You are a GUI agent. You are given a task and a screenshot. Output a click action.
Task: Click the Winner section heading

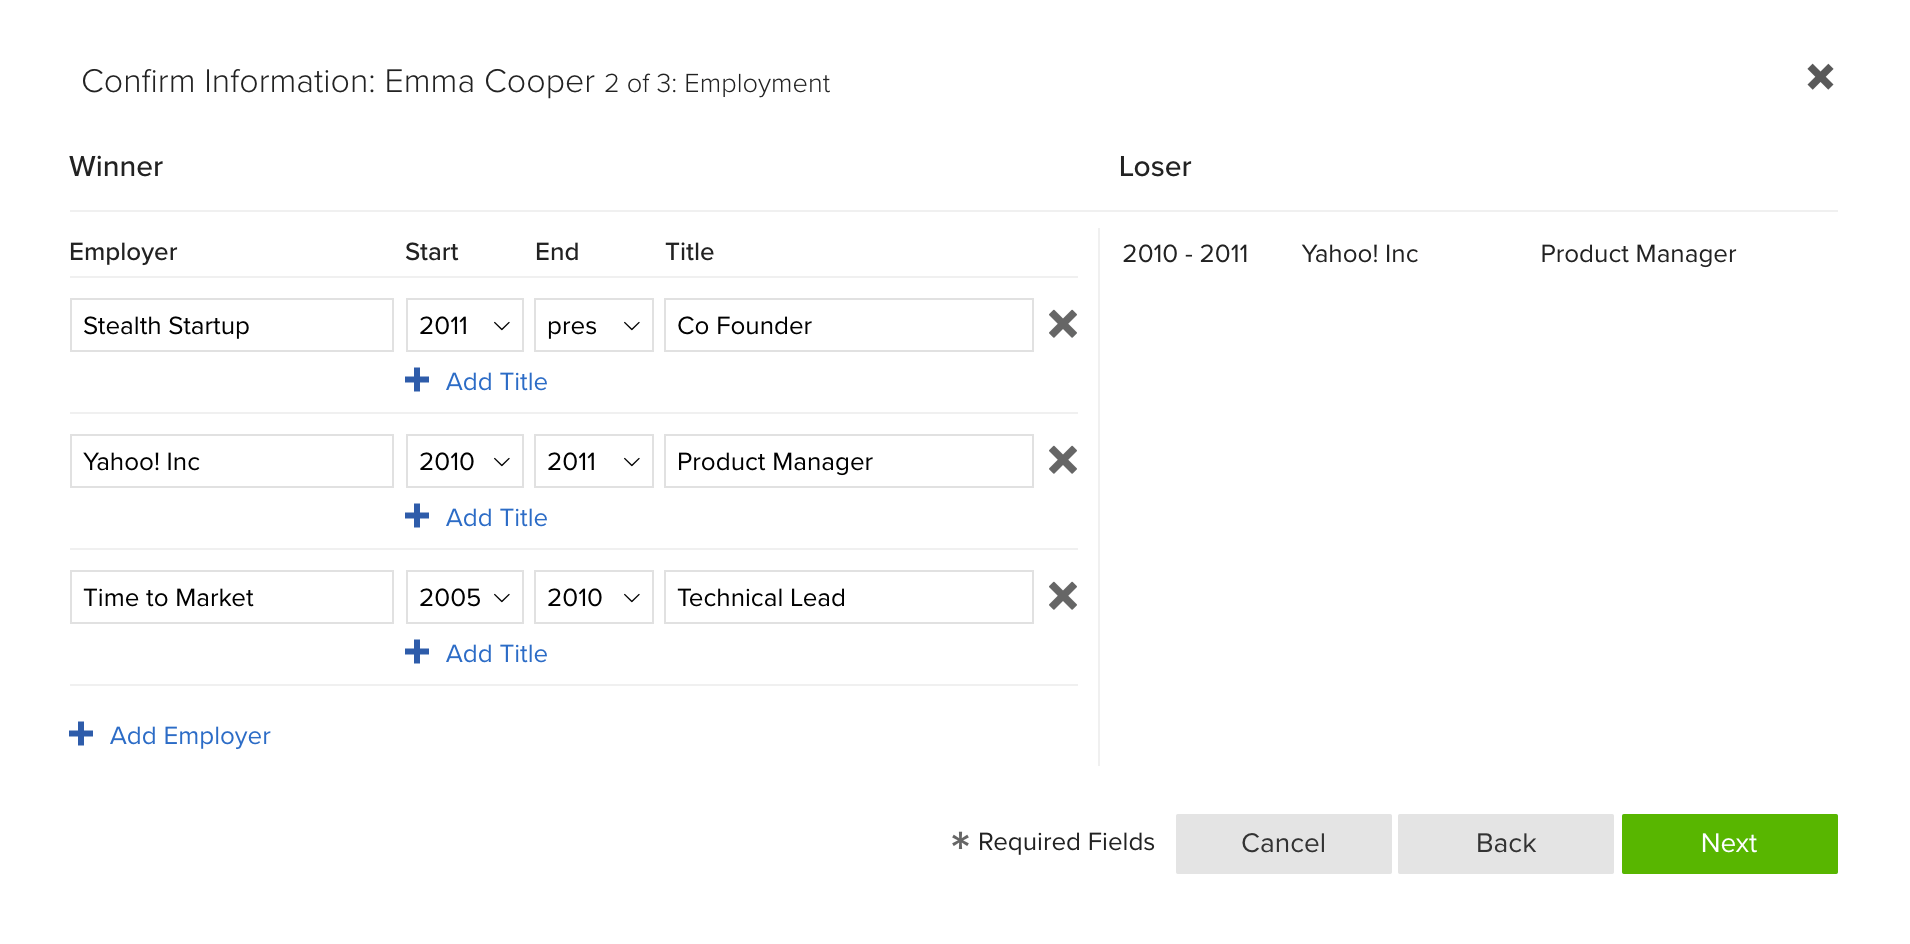click(116, 167)
